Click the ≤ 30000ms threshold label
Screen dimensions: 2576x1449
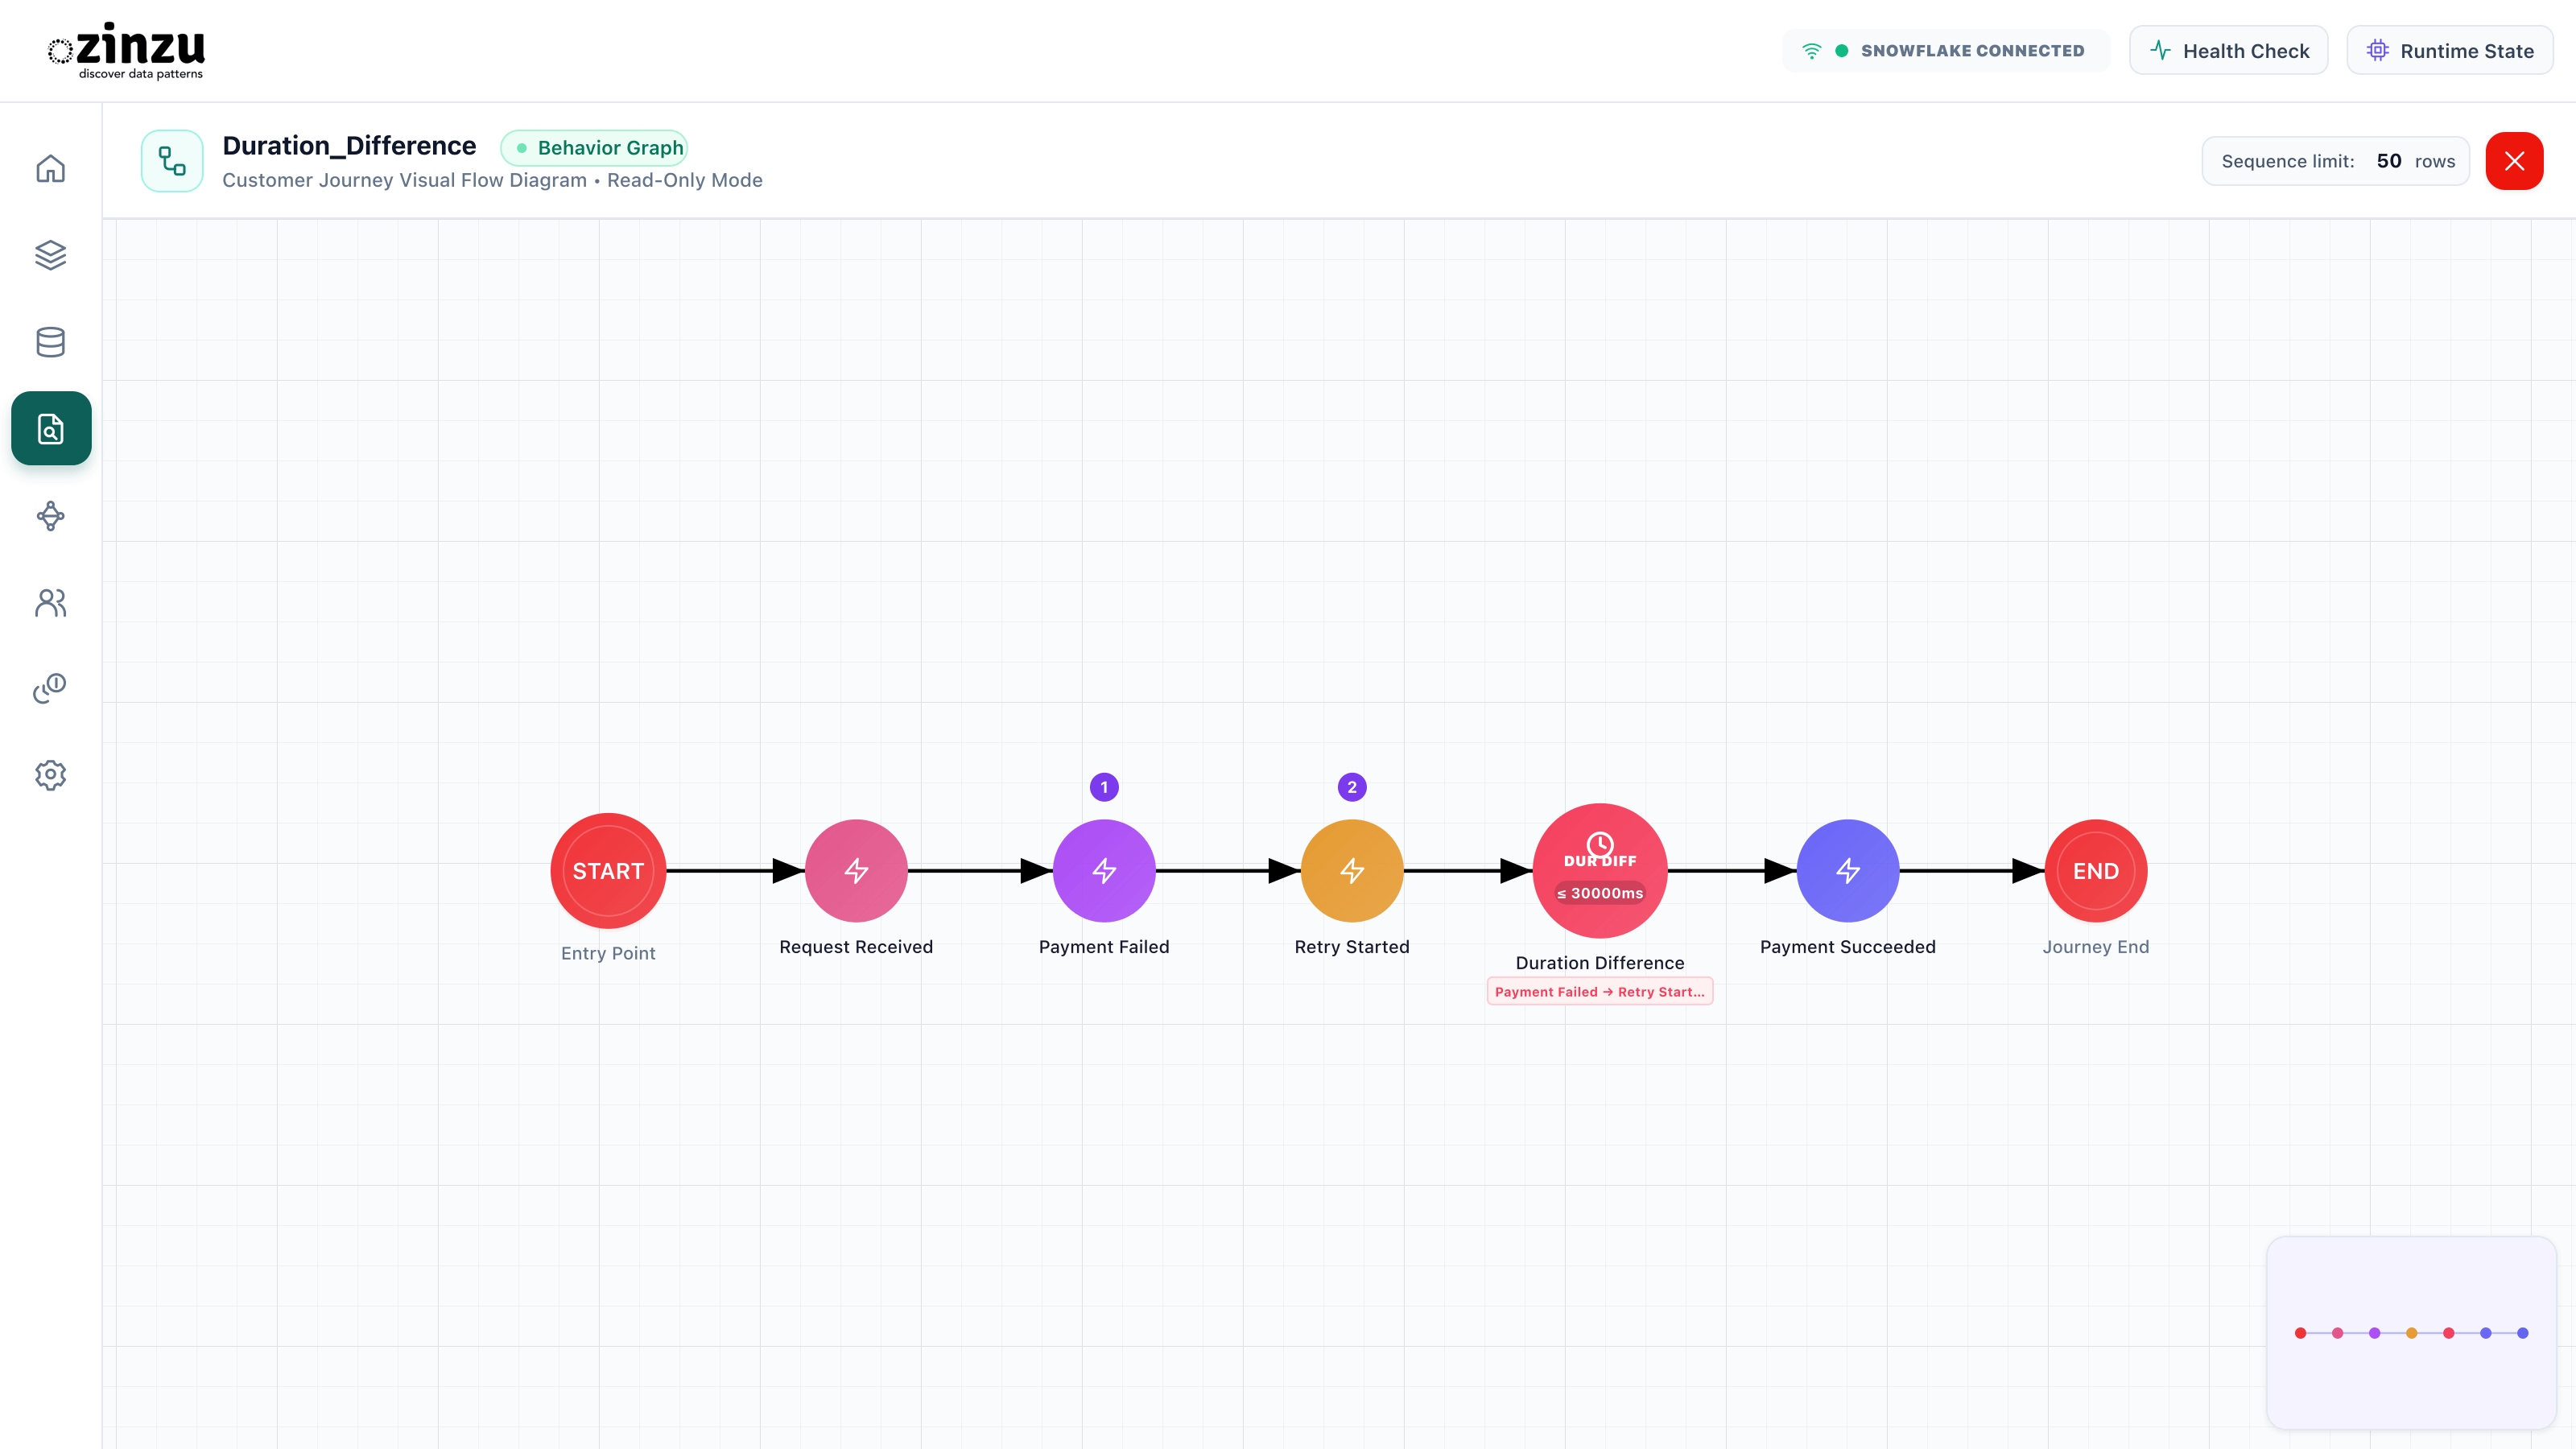click(x=1600, y=893)
